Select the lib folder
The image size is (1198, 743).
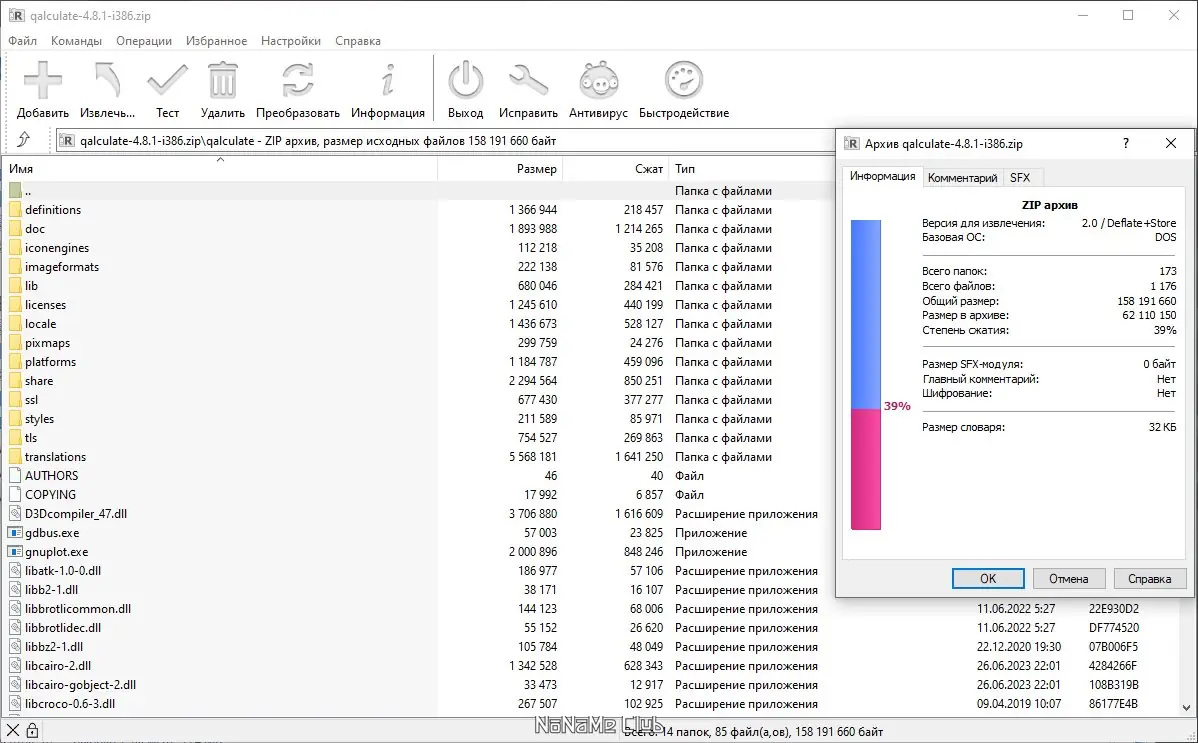(x=31, y=286)
